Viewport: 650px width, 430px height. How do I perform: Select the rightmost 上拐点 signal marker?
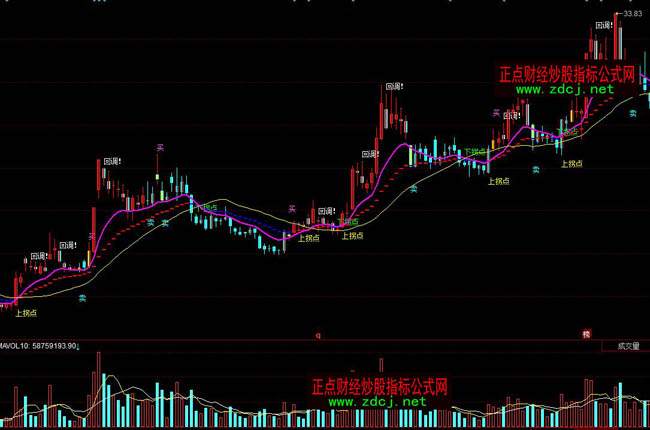coord(572,164)
